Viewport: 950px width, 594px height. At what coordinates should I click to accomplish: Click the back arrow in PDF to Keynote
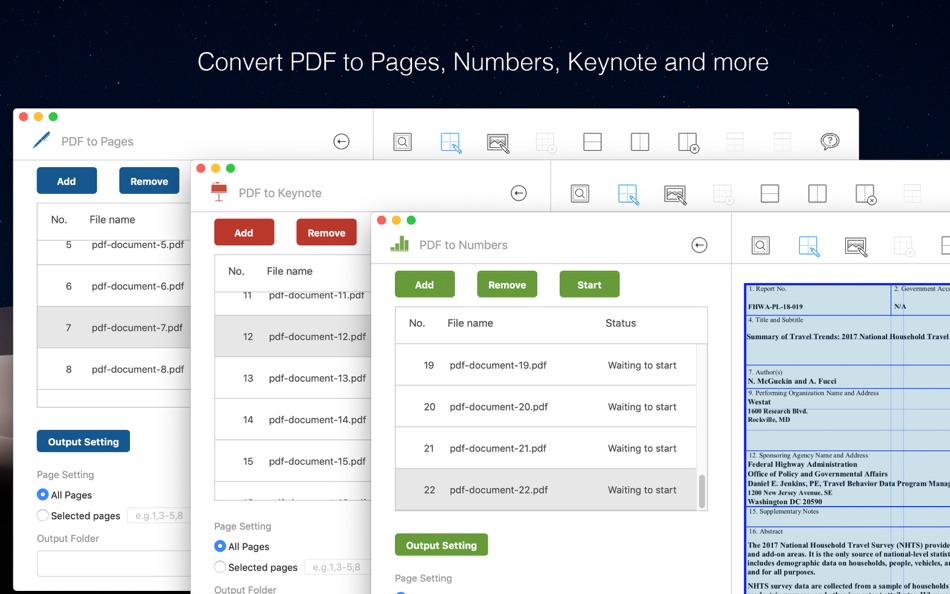coord(518,192)
